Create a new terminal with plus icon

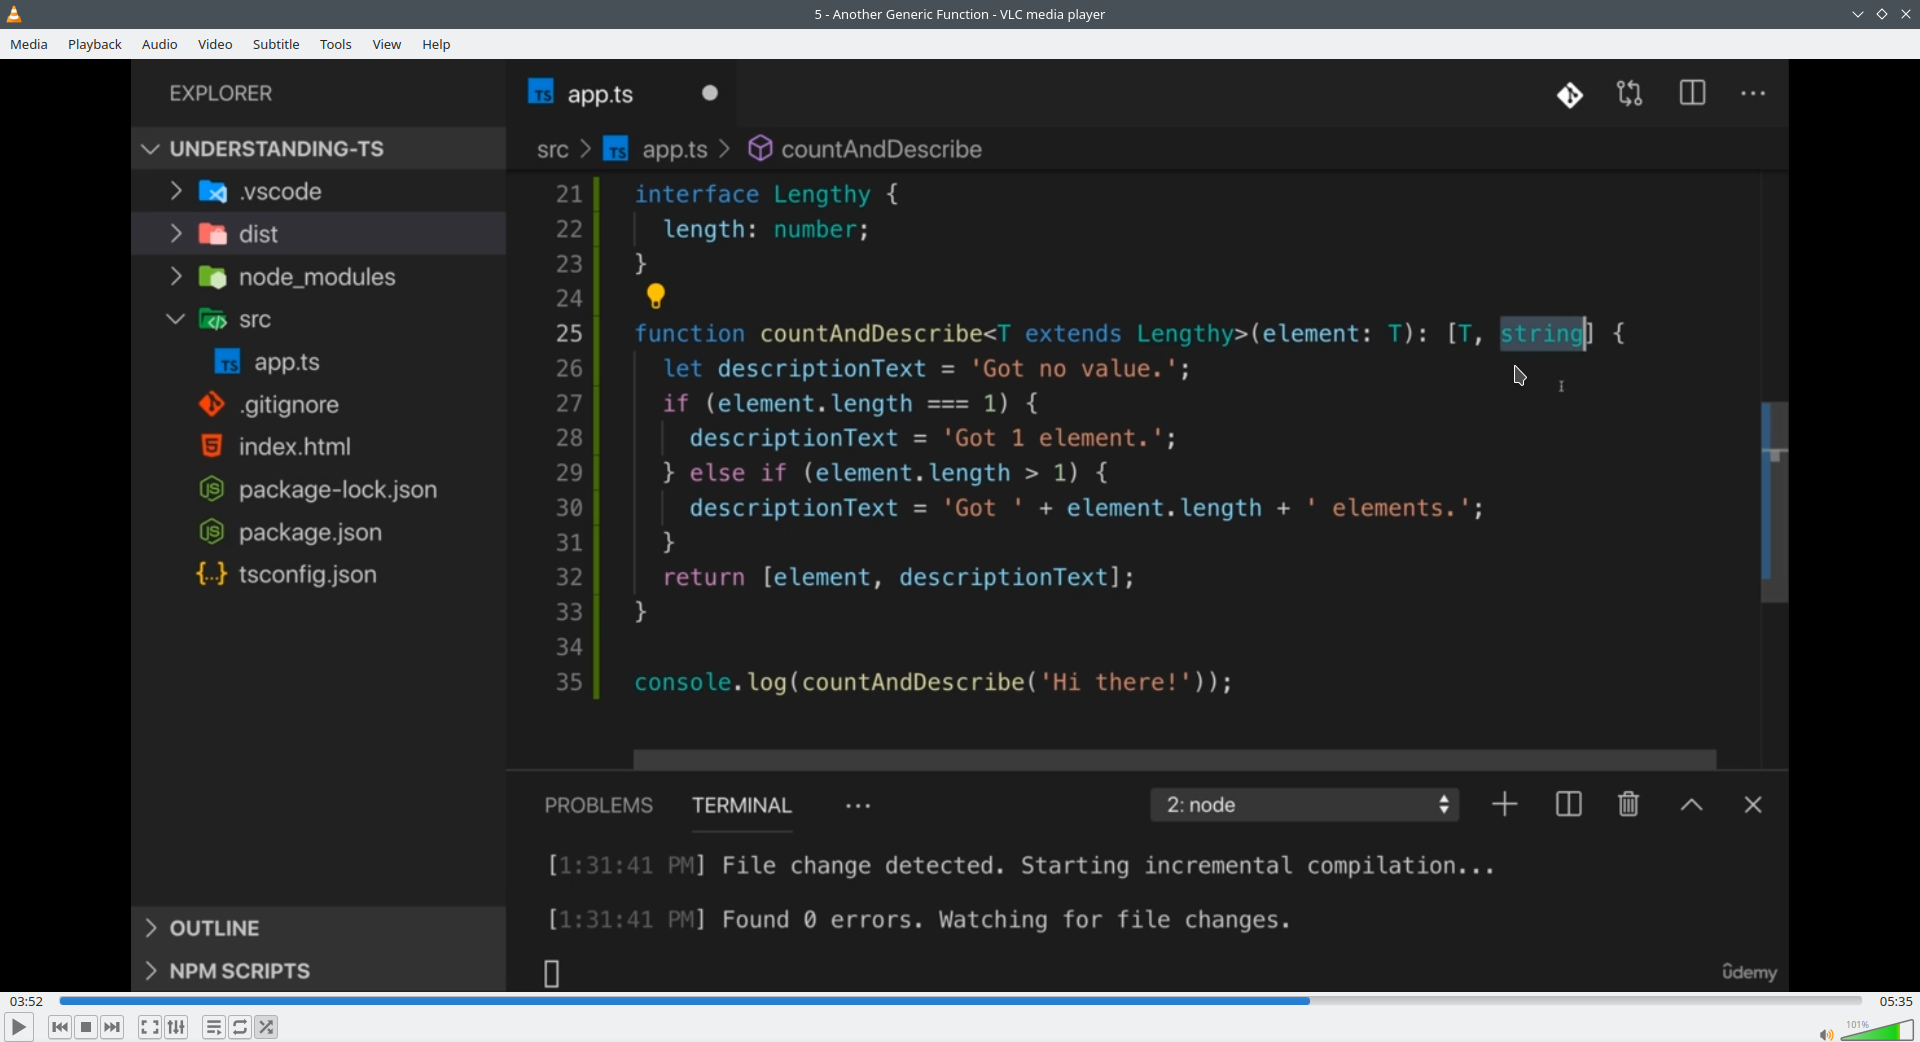pos(1505,805)
